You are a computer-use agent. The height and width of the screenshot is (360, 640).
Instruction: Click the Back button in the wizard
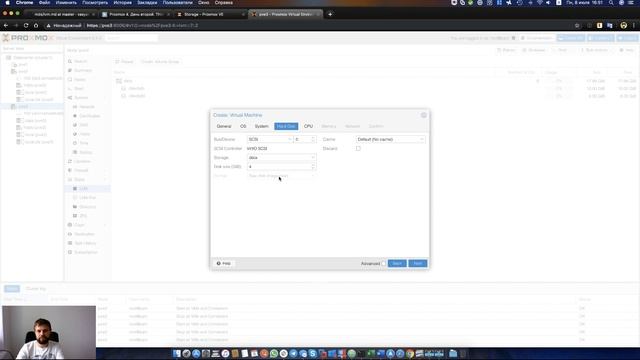coord(397,264)
